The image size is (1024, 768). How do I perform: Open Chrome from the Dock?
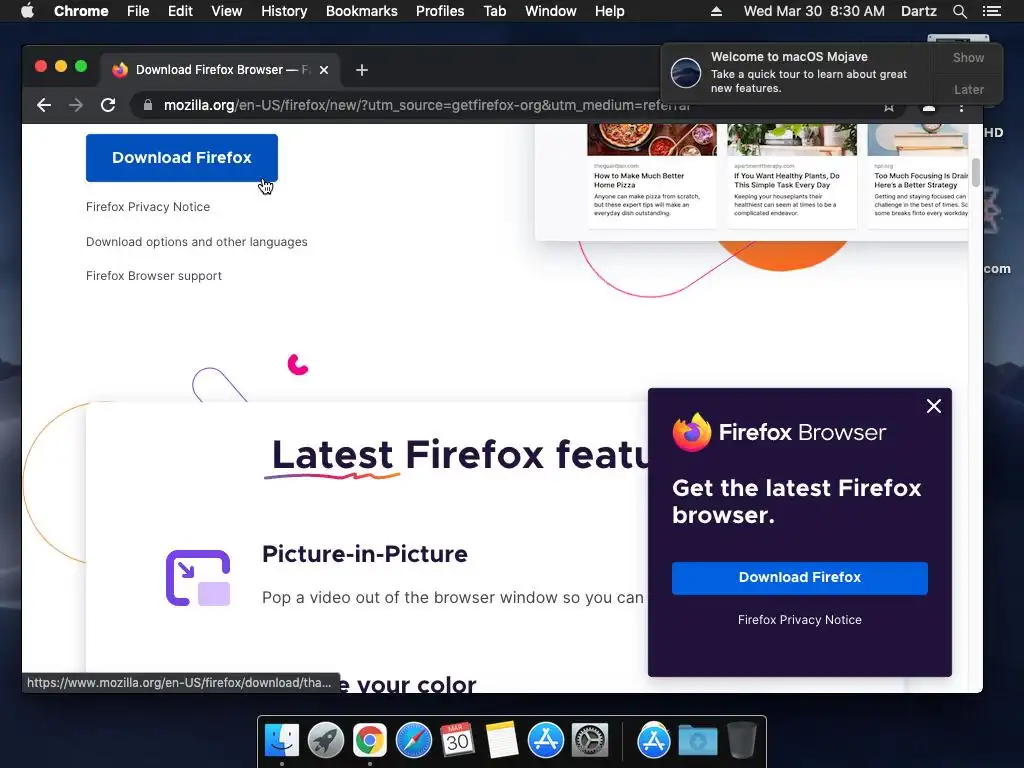pyautogui.click(x=370, y=741)
